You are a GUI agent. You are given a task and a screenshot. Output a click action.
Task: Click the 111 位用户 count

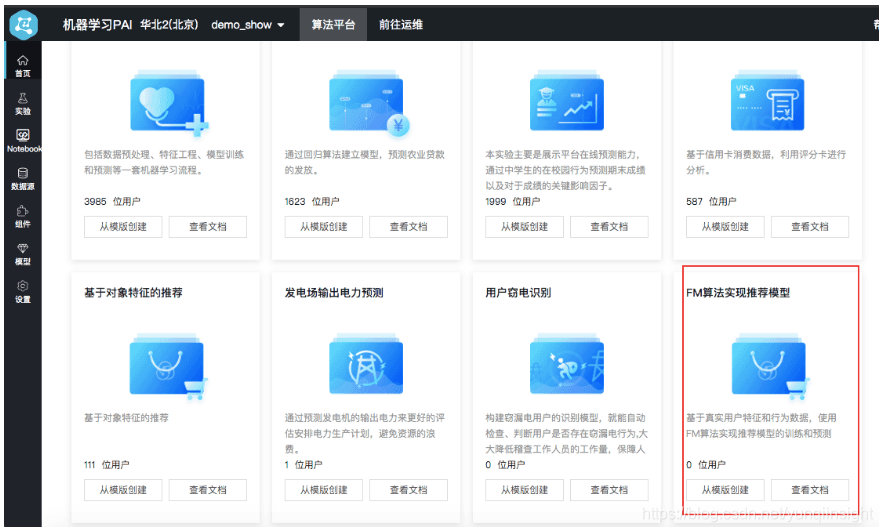[106, 465]
